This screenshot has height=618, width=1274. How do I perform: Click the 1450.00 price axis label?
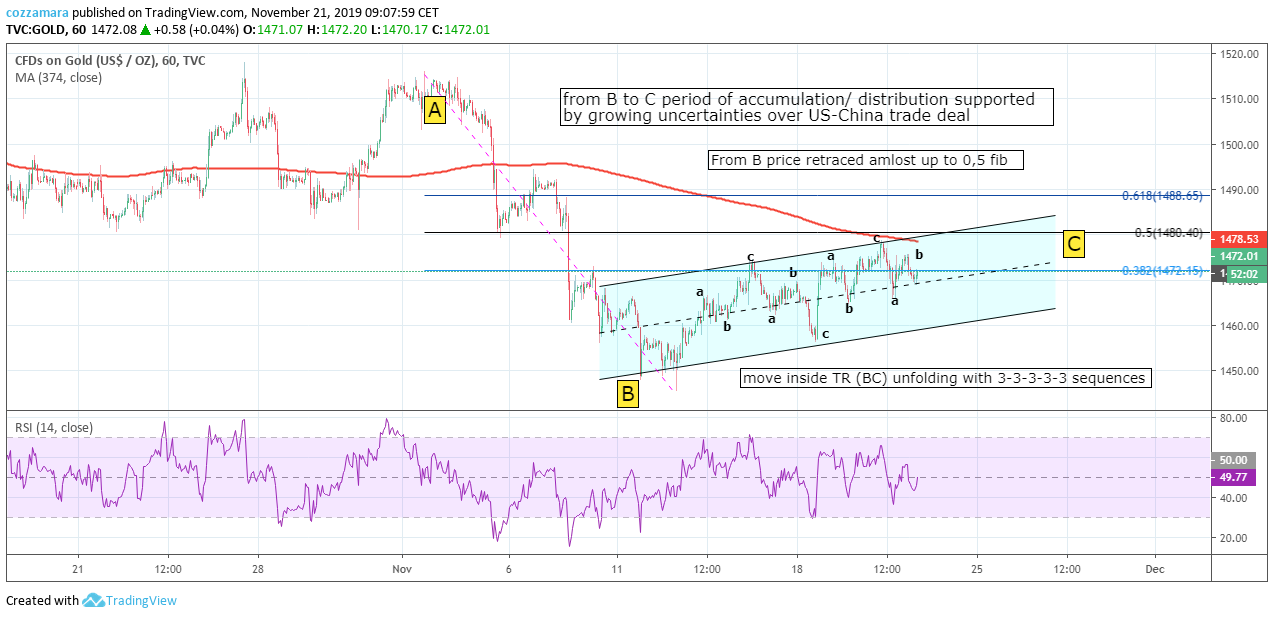1238,371
